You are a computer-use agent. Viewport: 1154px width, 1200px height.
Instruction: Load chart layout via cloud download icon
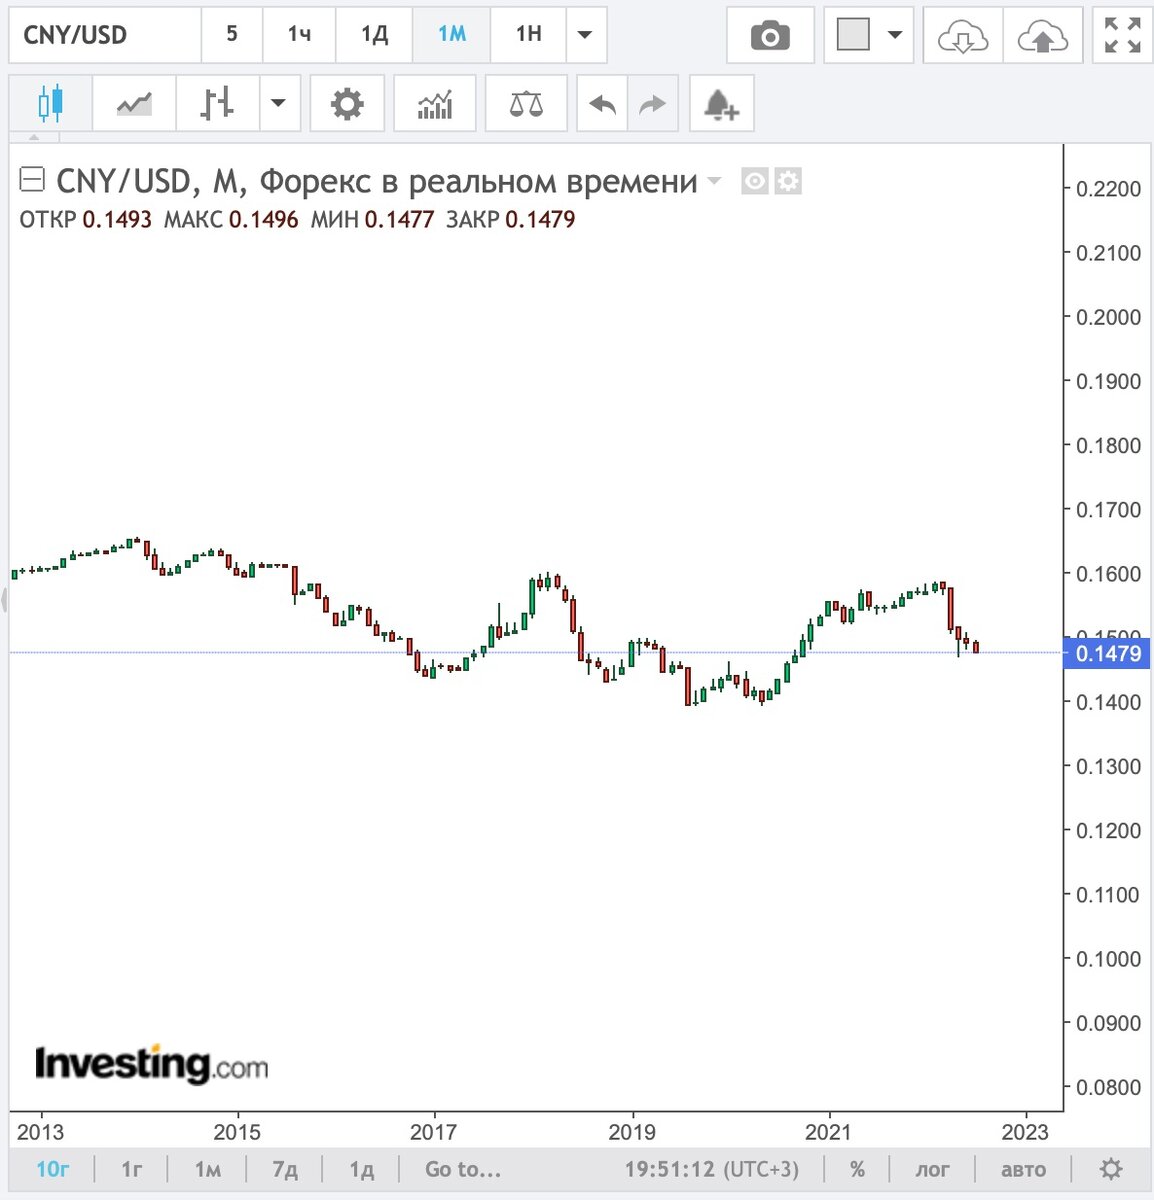click(x=963, y=35)
